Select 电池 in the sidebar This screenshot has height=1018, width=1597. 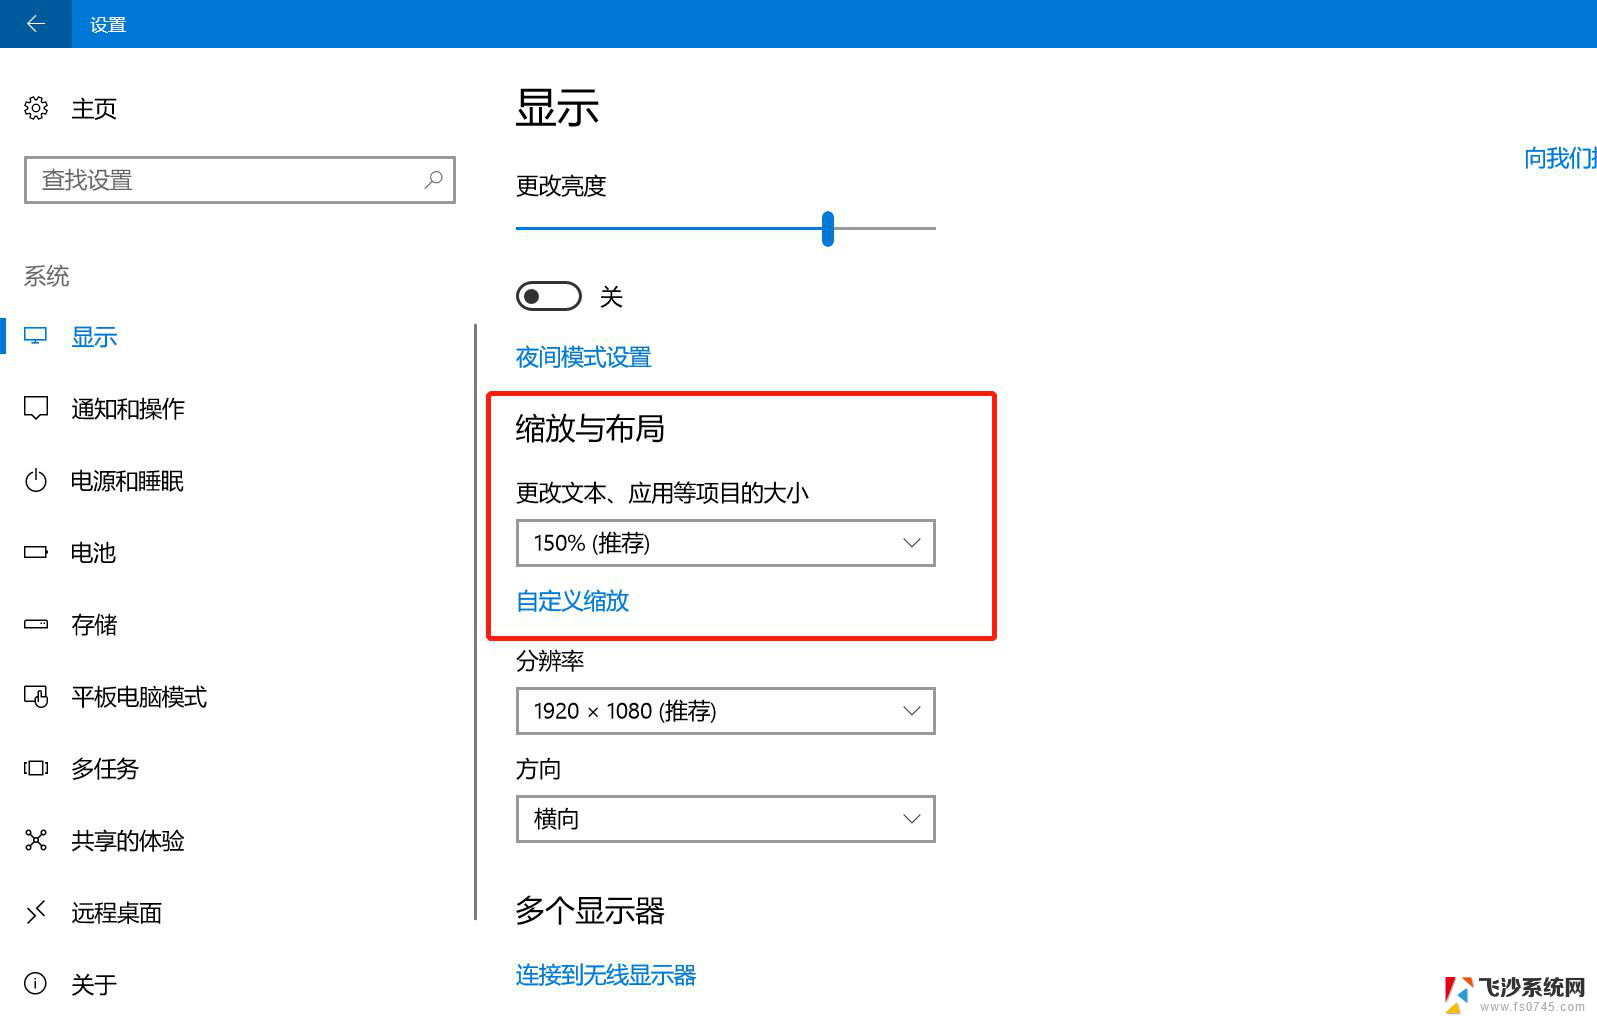tap(94, 552)
